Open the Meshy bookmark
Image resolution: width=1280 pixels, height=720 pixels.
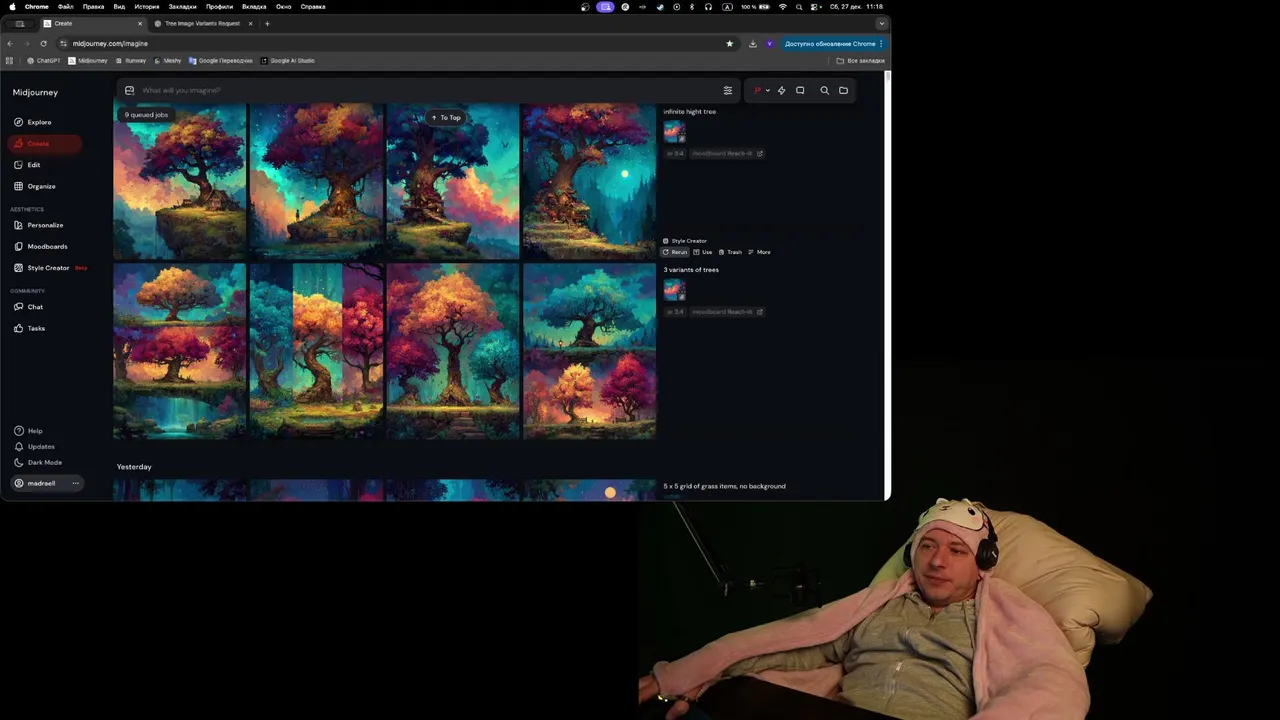(x=167, y=61)
